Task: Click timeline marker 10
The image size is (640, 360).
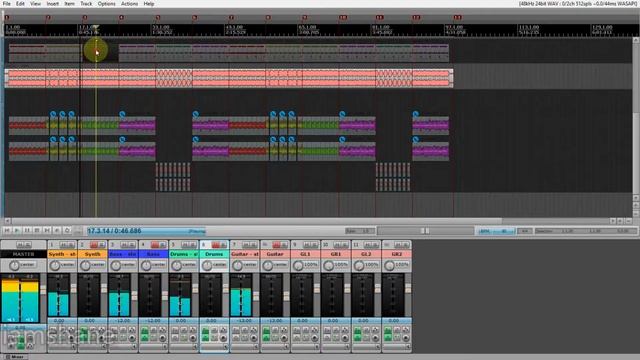Action: [x=343, y=18]
